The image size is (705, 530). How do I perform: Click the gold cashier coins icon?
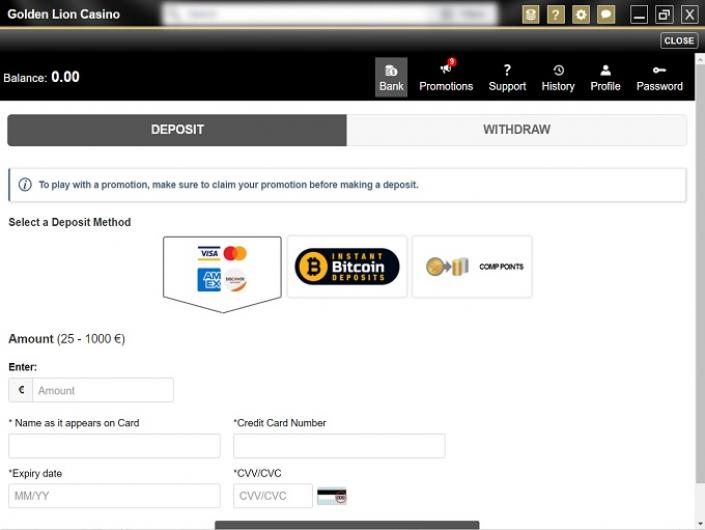531,15
